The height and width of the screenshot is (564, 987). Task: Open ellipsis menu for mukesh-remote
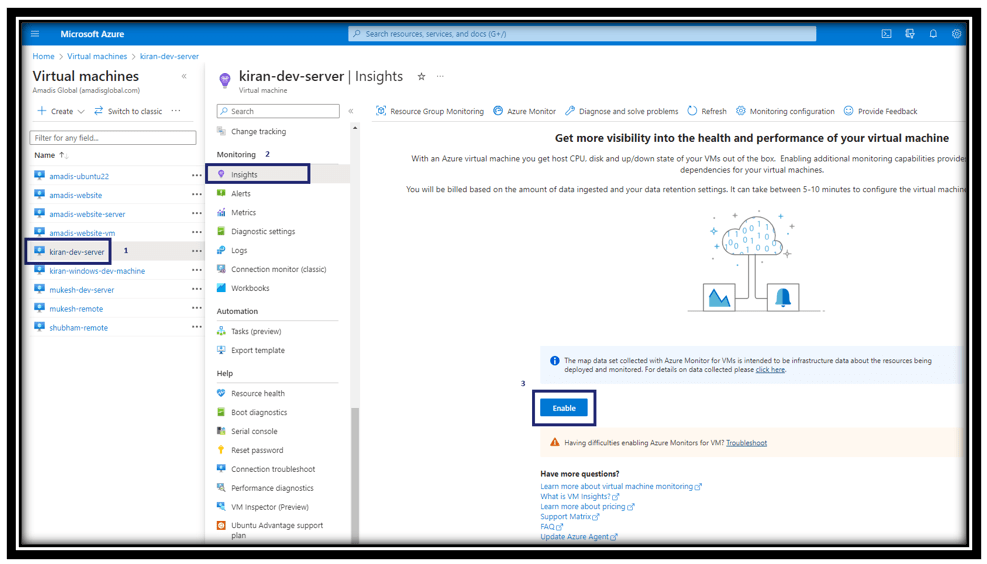pyautogui.click(x=196, y=308)
